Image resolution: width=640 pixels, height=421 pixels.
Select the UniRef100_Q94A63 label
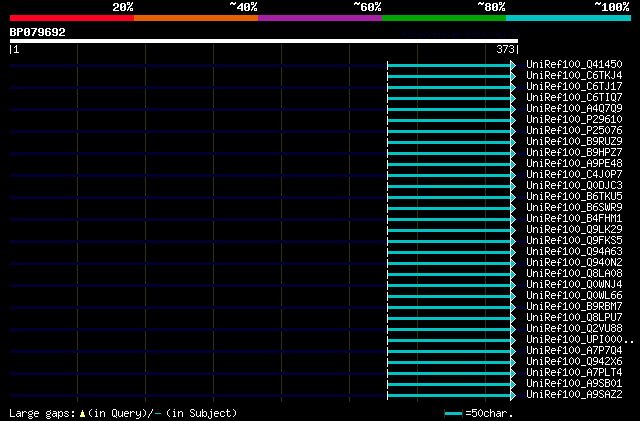tap(574, 252)
